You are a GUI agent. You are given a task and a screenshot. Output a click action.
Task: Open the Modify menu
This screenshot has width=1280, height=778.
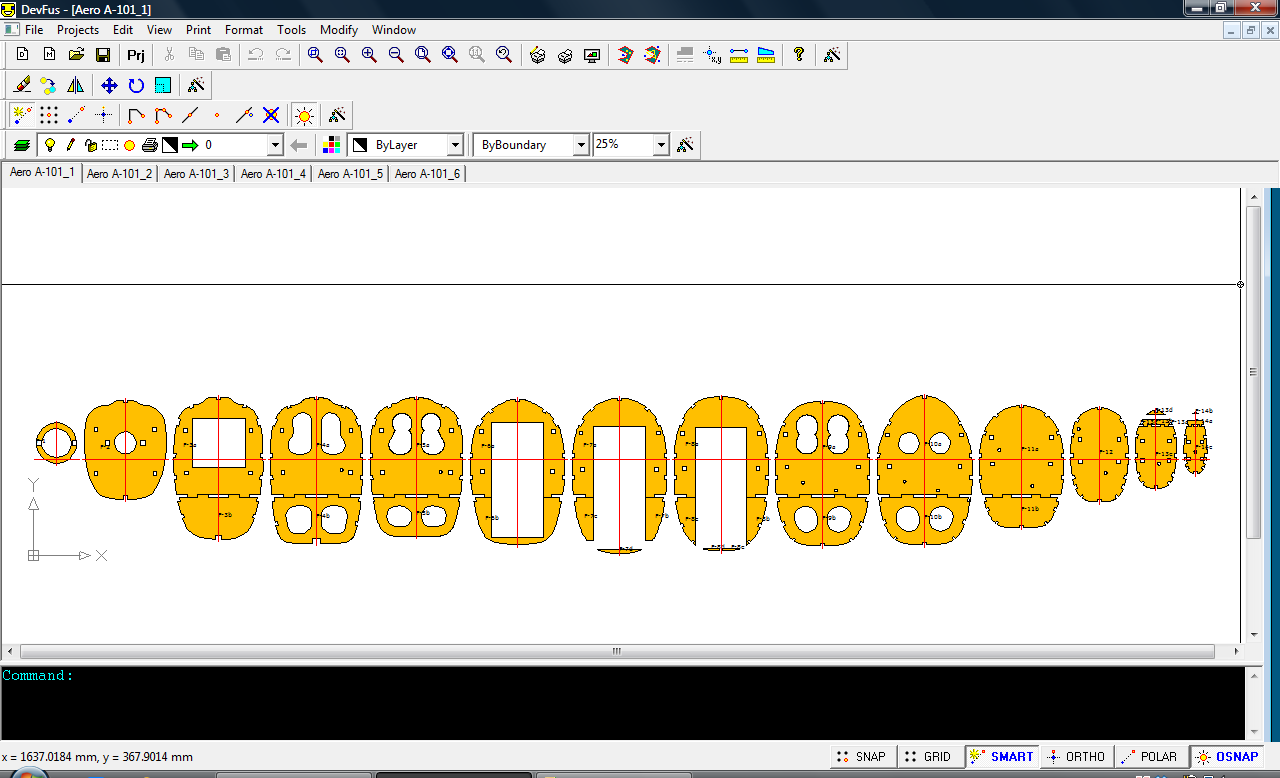click(339, 30)
